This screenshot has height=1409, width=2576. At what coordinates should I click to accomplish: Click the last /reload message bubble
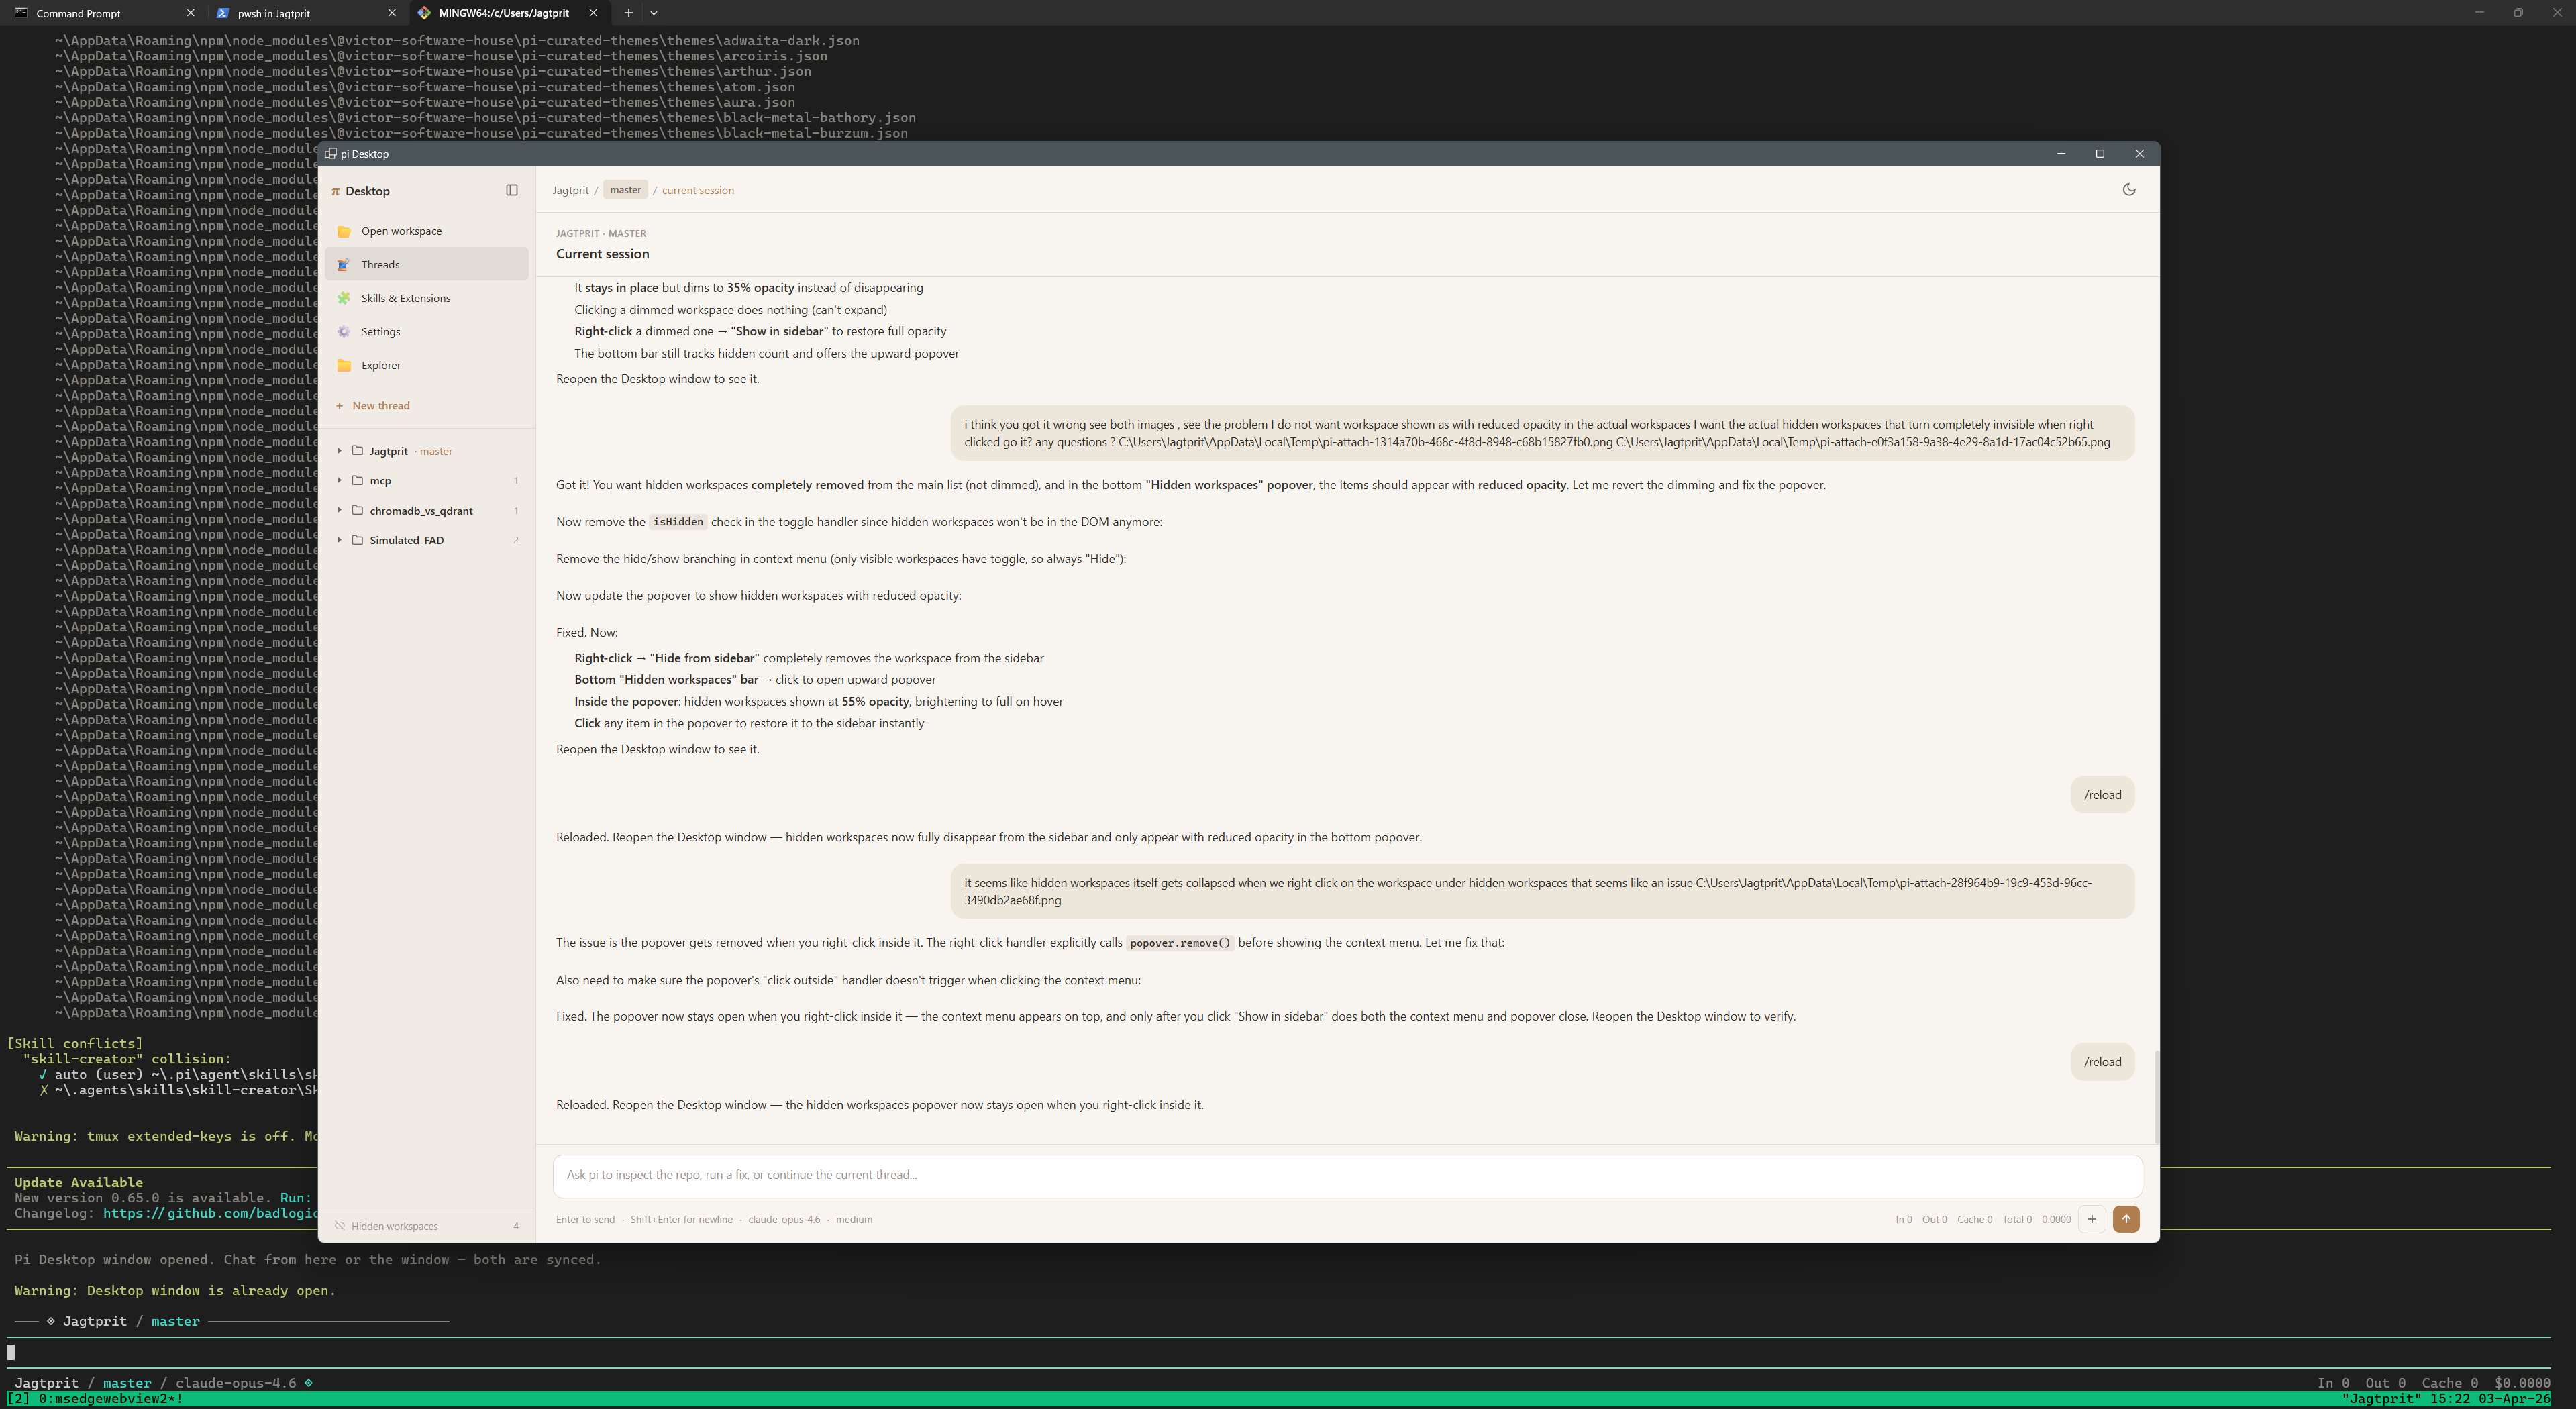pyautogui.click(x=2102, y=1062)
